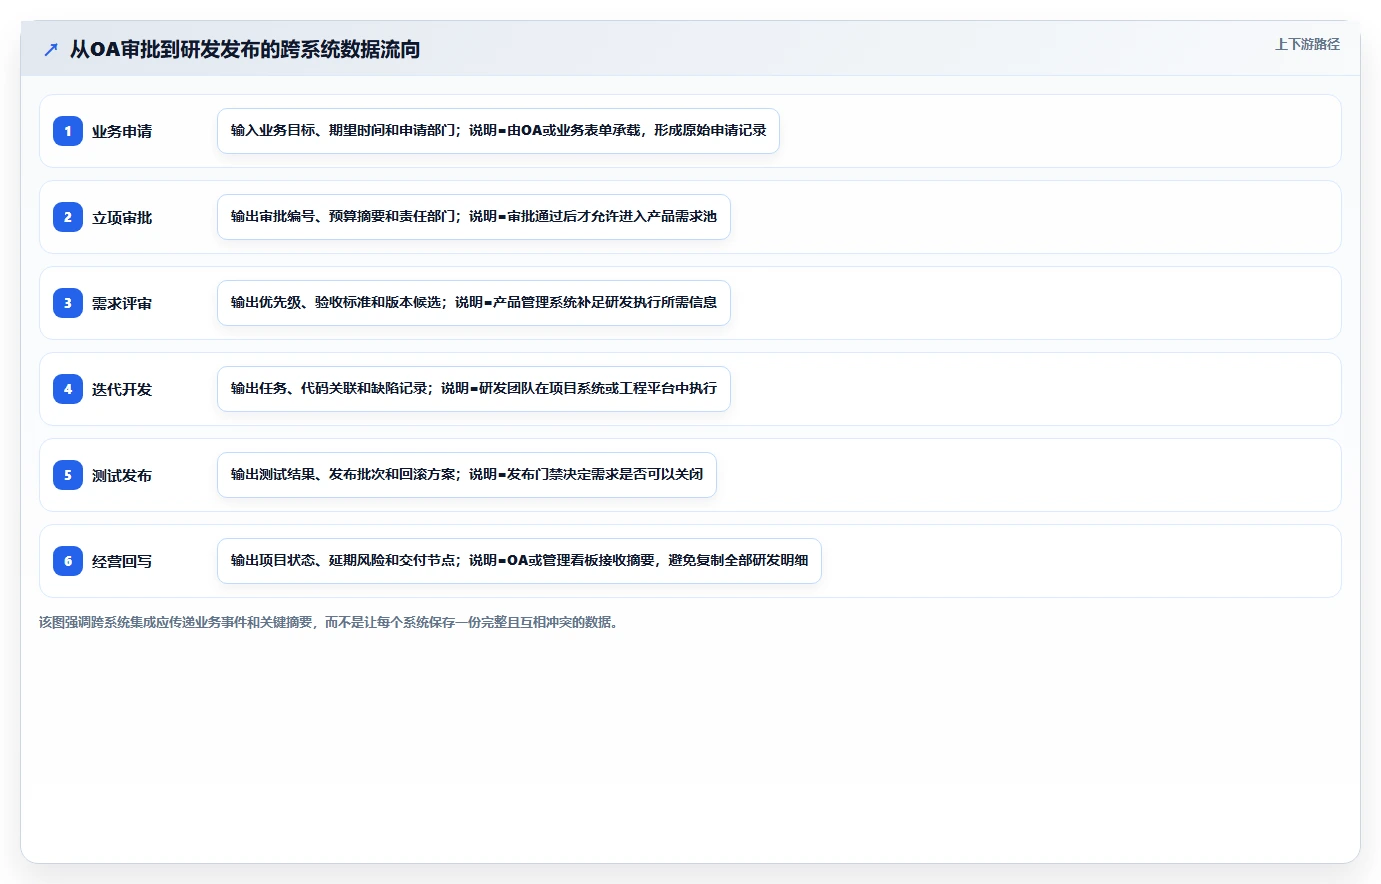
Task: Click the description box starting 输出任务、代码关联
Action: click(x=474, y=389)
